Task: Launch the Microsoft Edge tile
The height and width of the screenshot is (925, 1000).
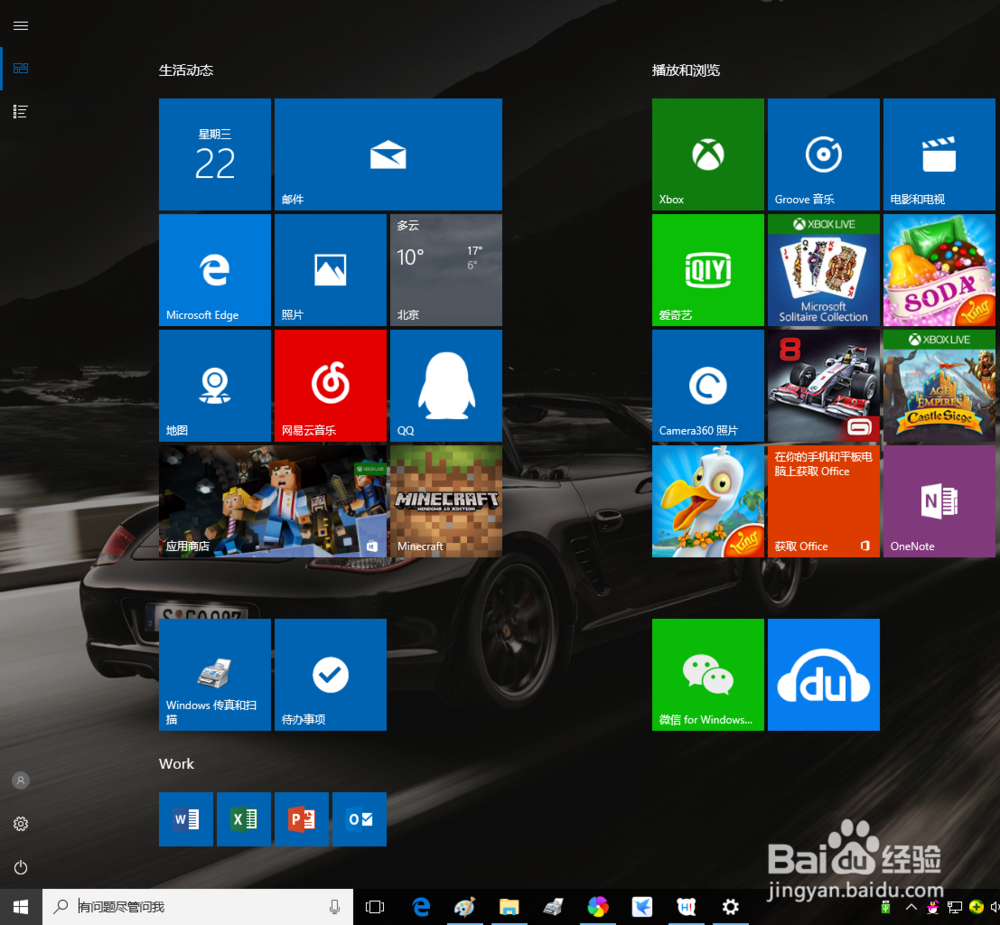Action: (x=215, y=270)
